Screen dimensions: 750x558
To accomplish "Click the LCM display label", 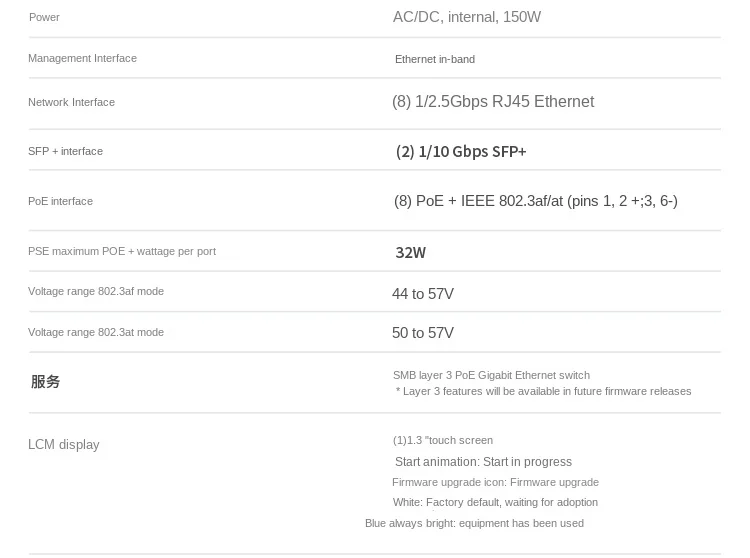I will pyautogui.click(x=63, y=444).
